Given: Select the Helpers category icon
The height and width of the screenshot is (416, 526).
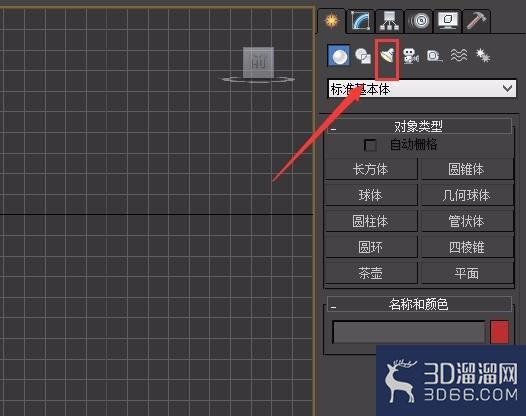Looking at the screenshot, I should [x=434, y=56].
